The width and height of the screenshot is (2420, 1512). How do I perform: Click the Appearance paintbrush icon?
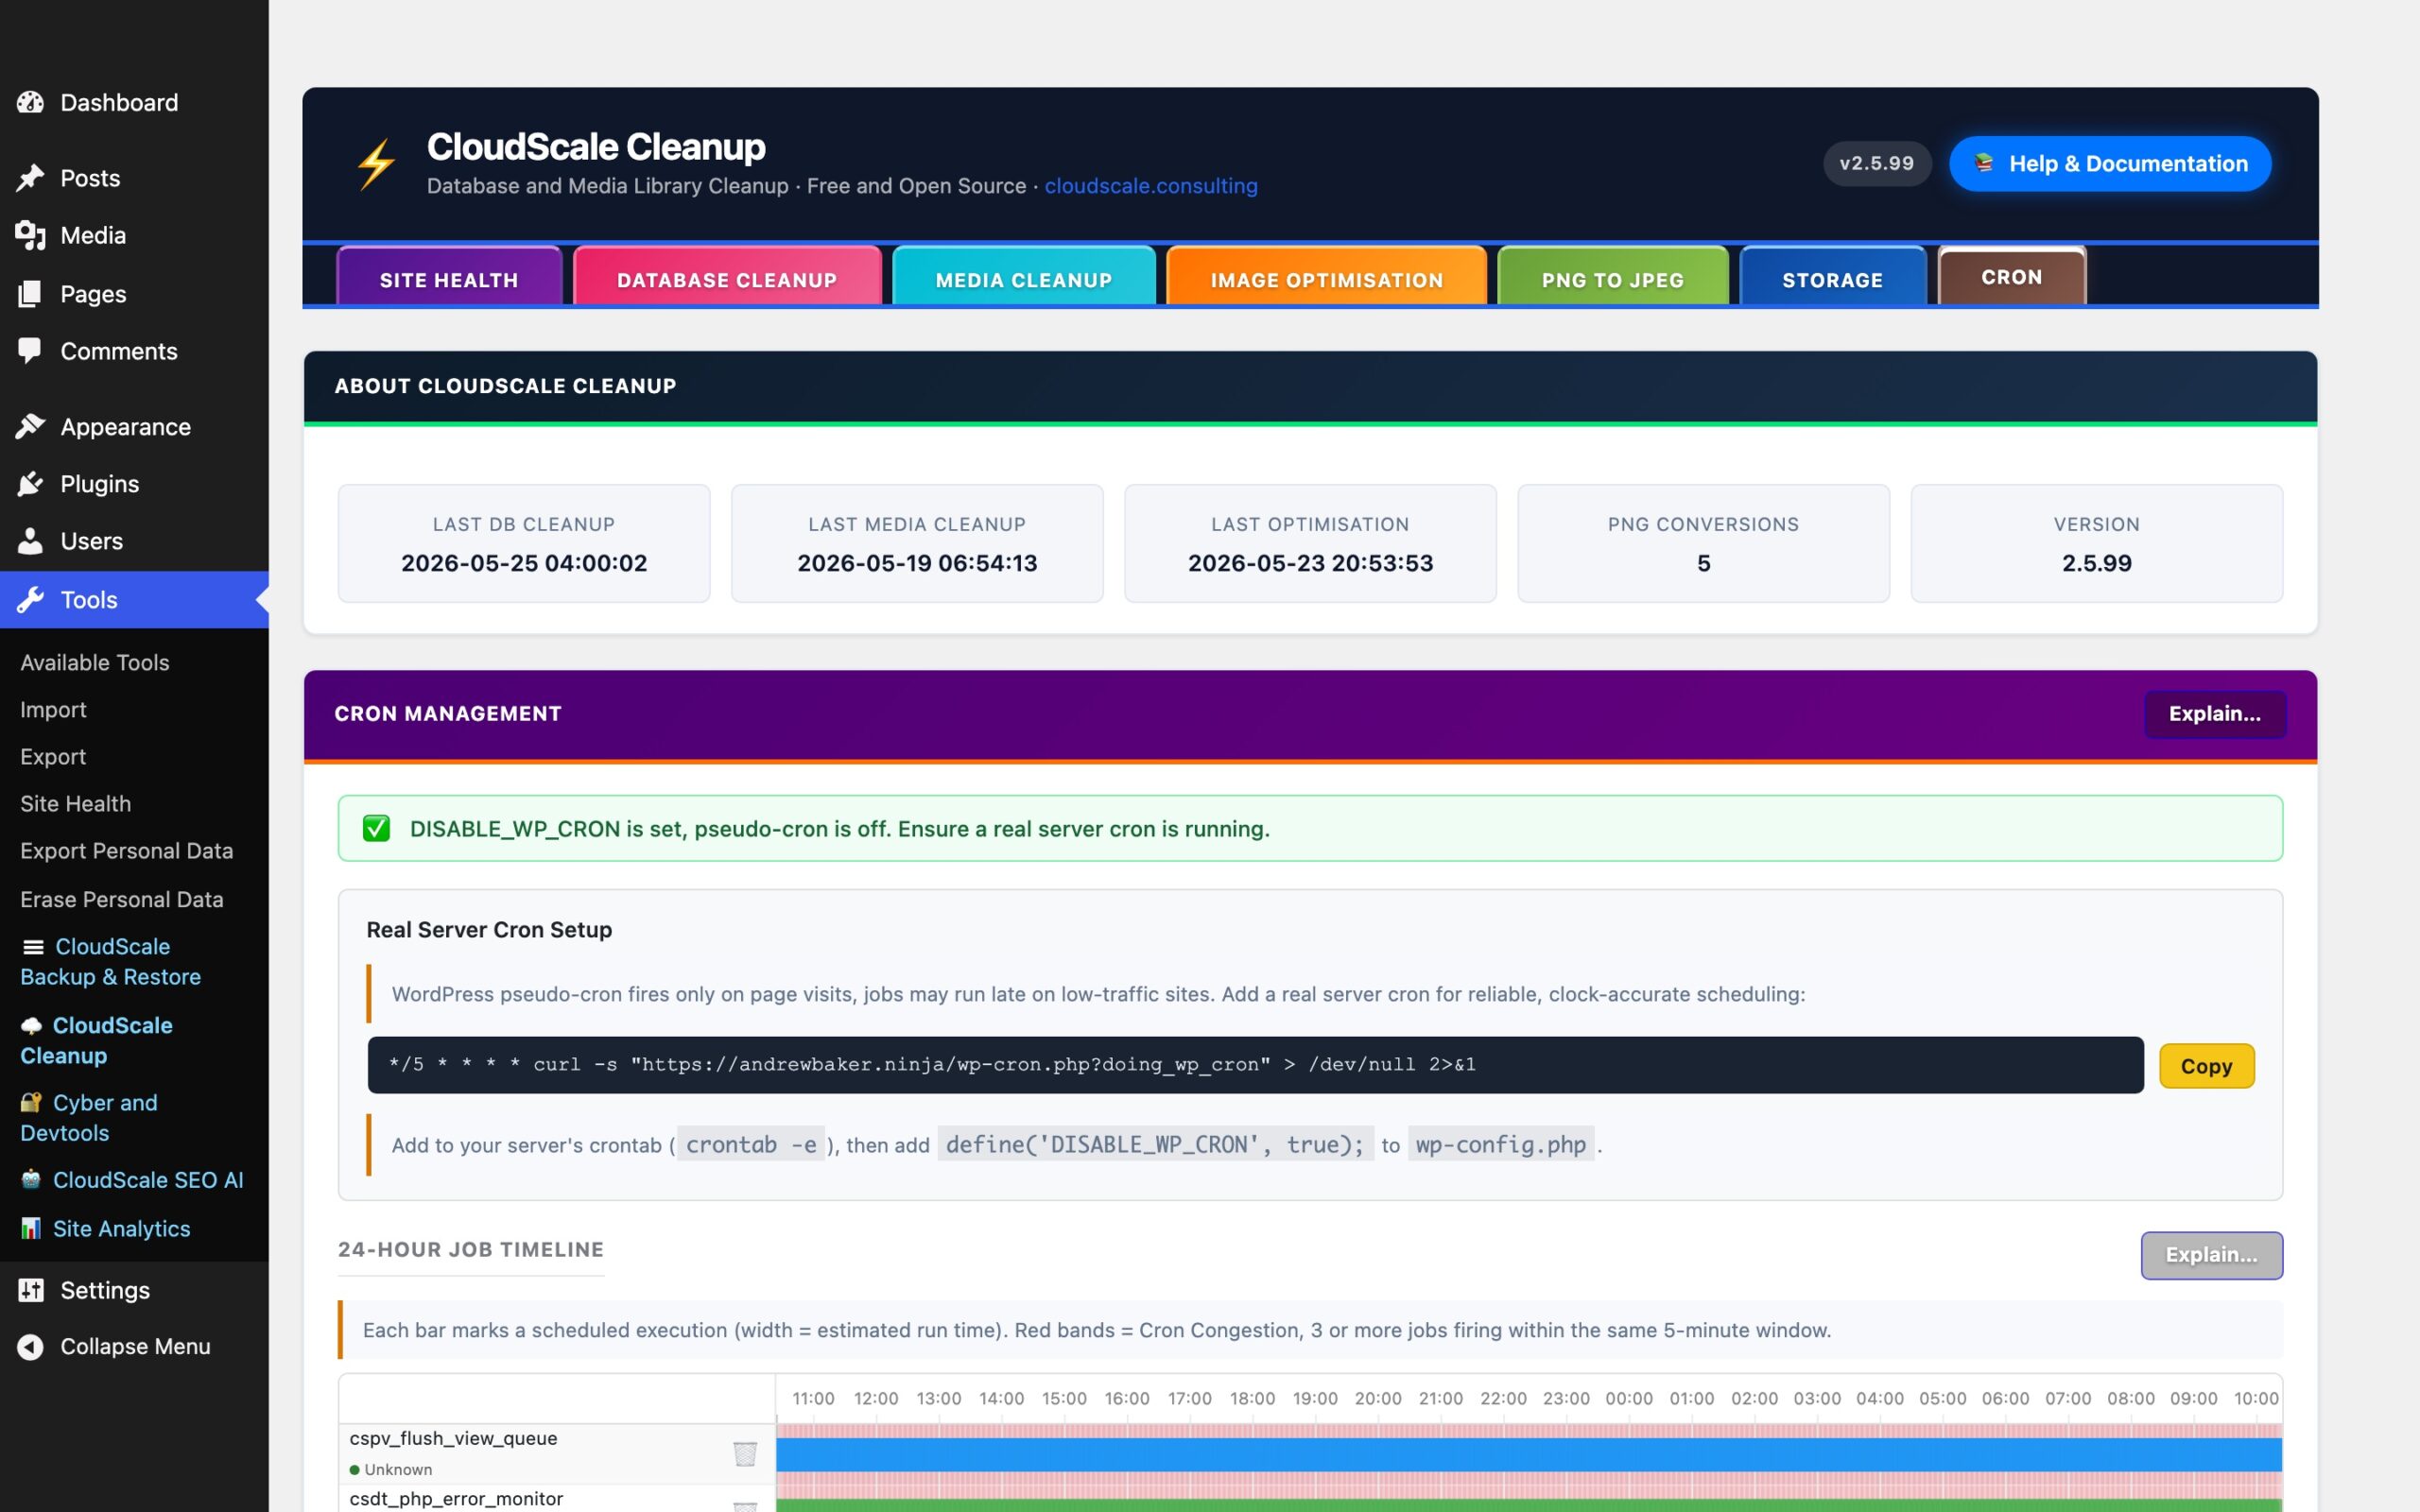[30, 427]
